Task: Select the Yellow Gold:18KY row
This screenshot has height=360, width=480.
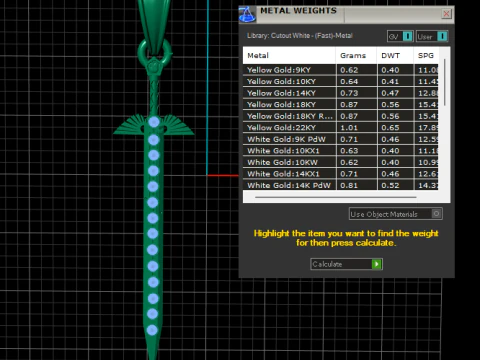Action: [x=341, y=105]
